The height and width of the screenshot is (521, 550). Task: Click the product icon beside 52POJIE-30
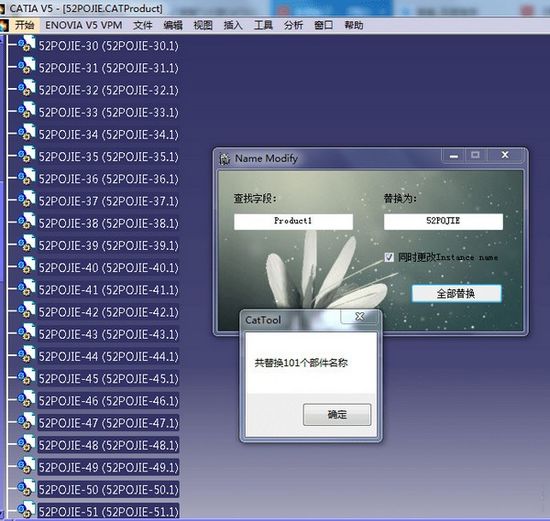(x=27, y=44)
